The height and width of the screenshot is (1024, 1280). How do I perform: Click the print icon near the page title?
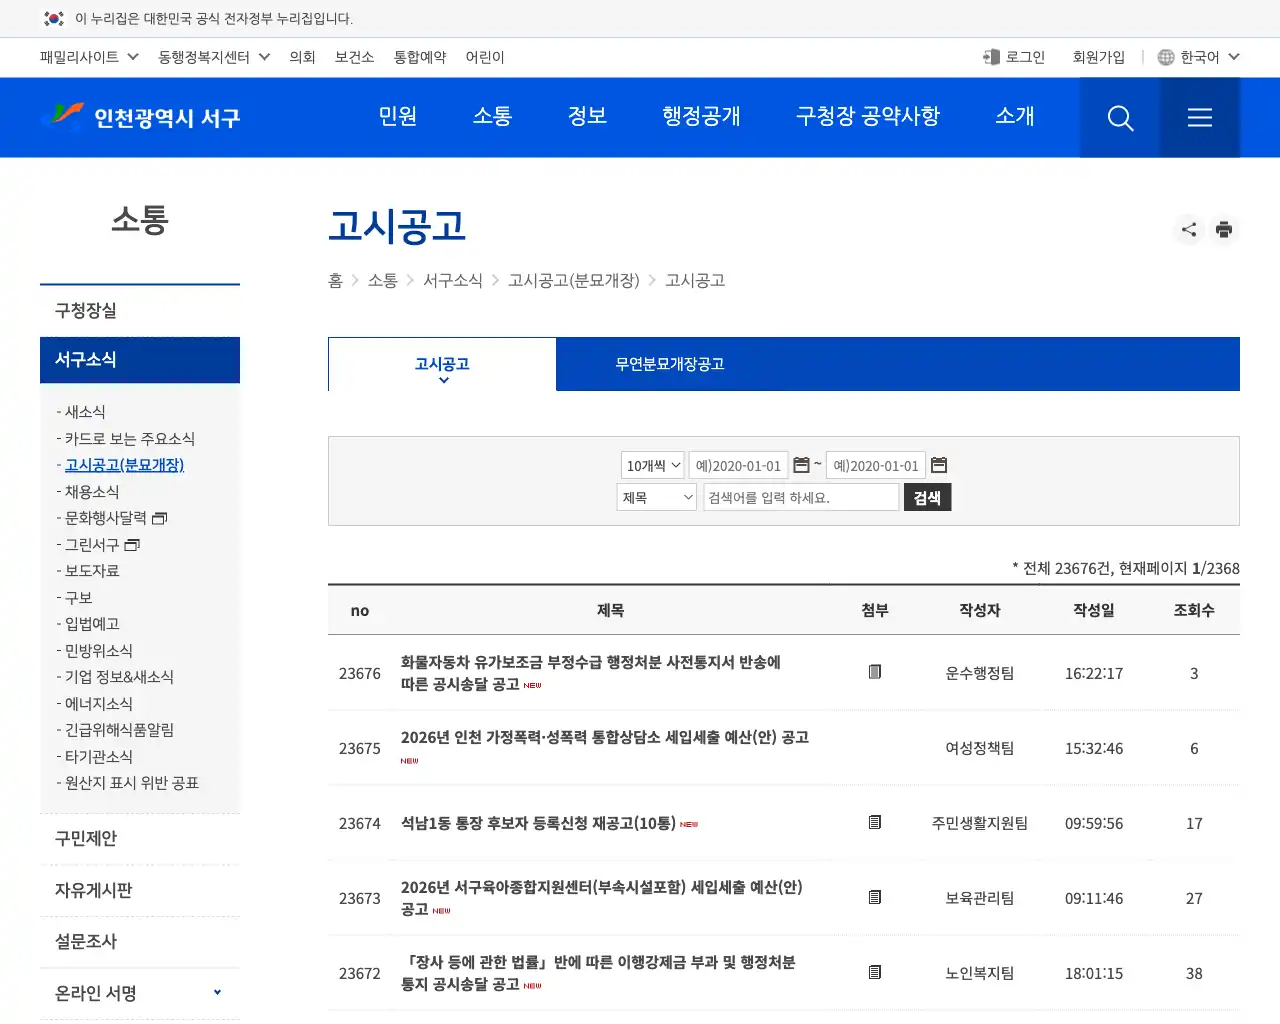1224,229
